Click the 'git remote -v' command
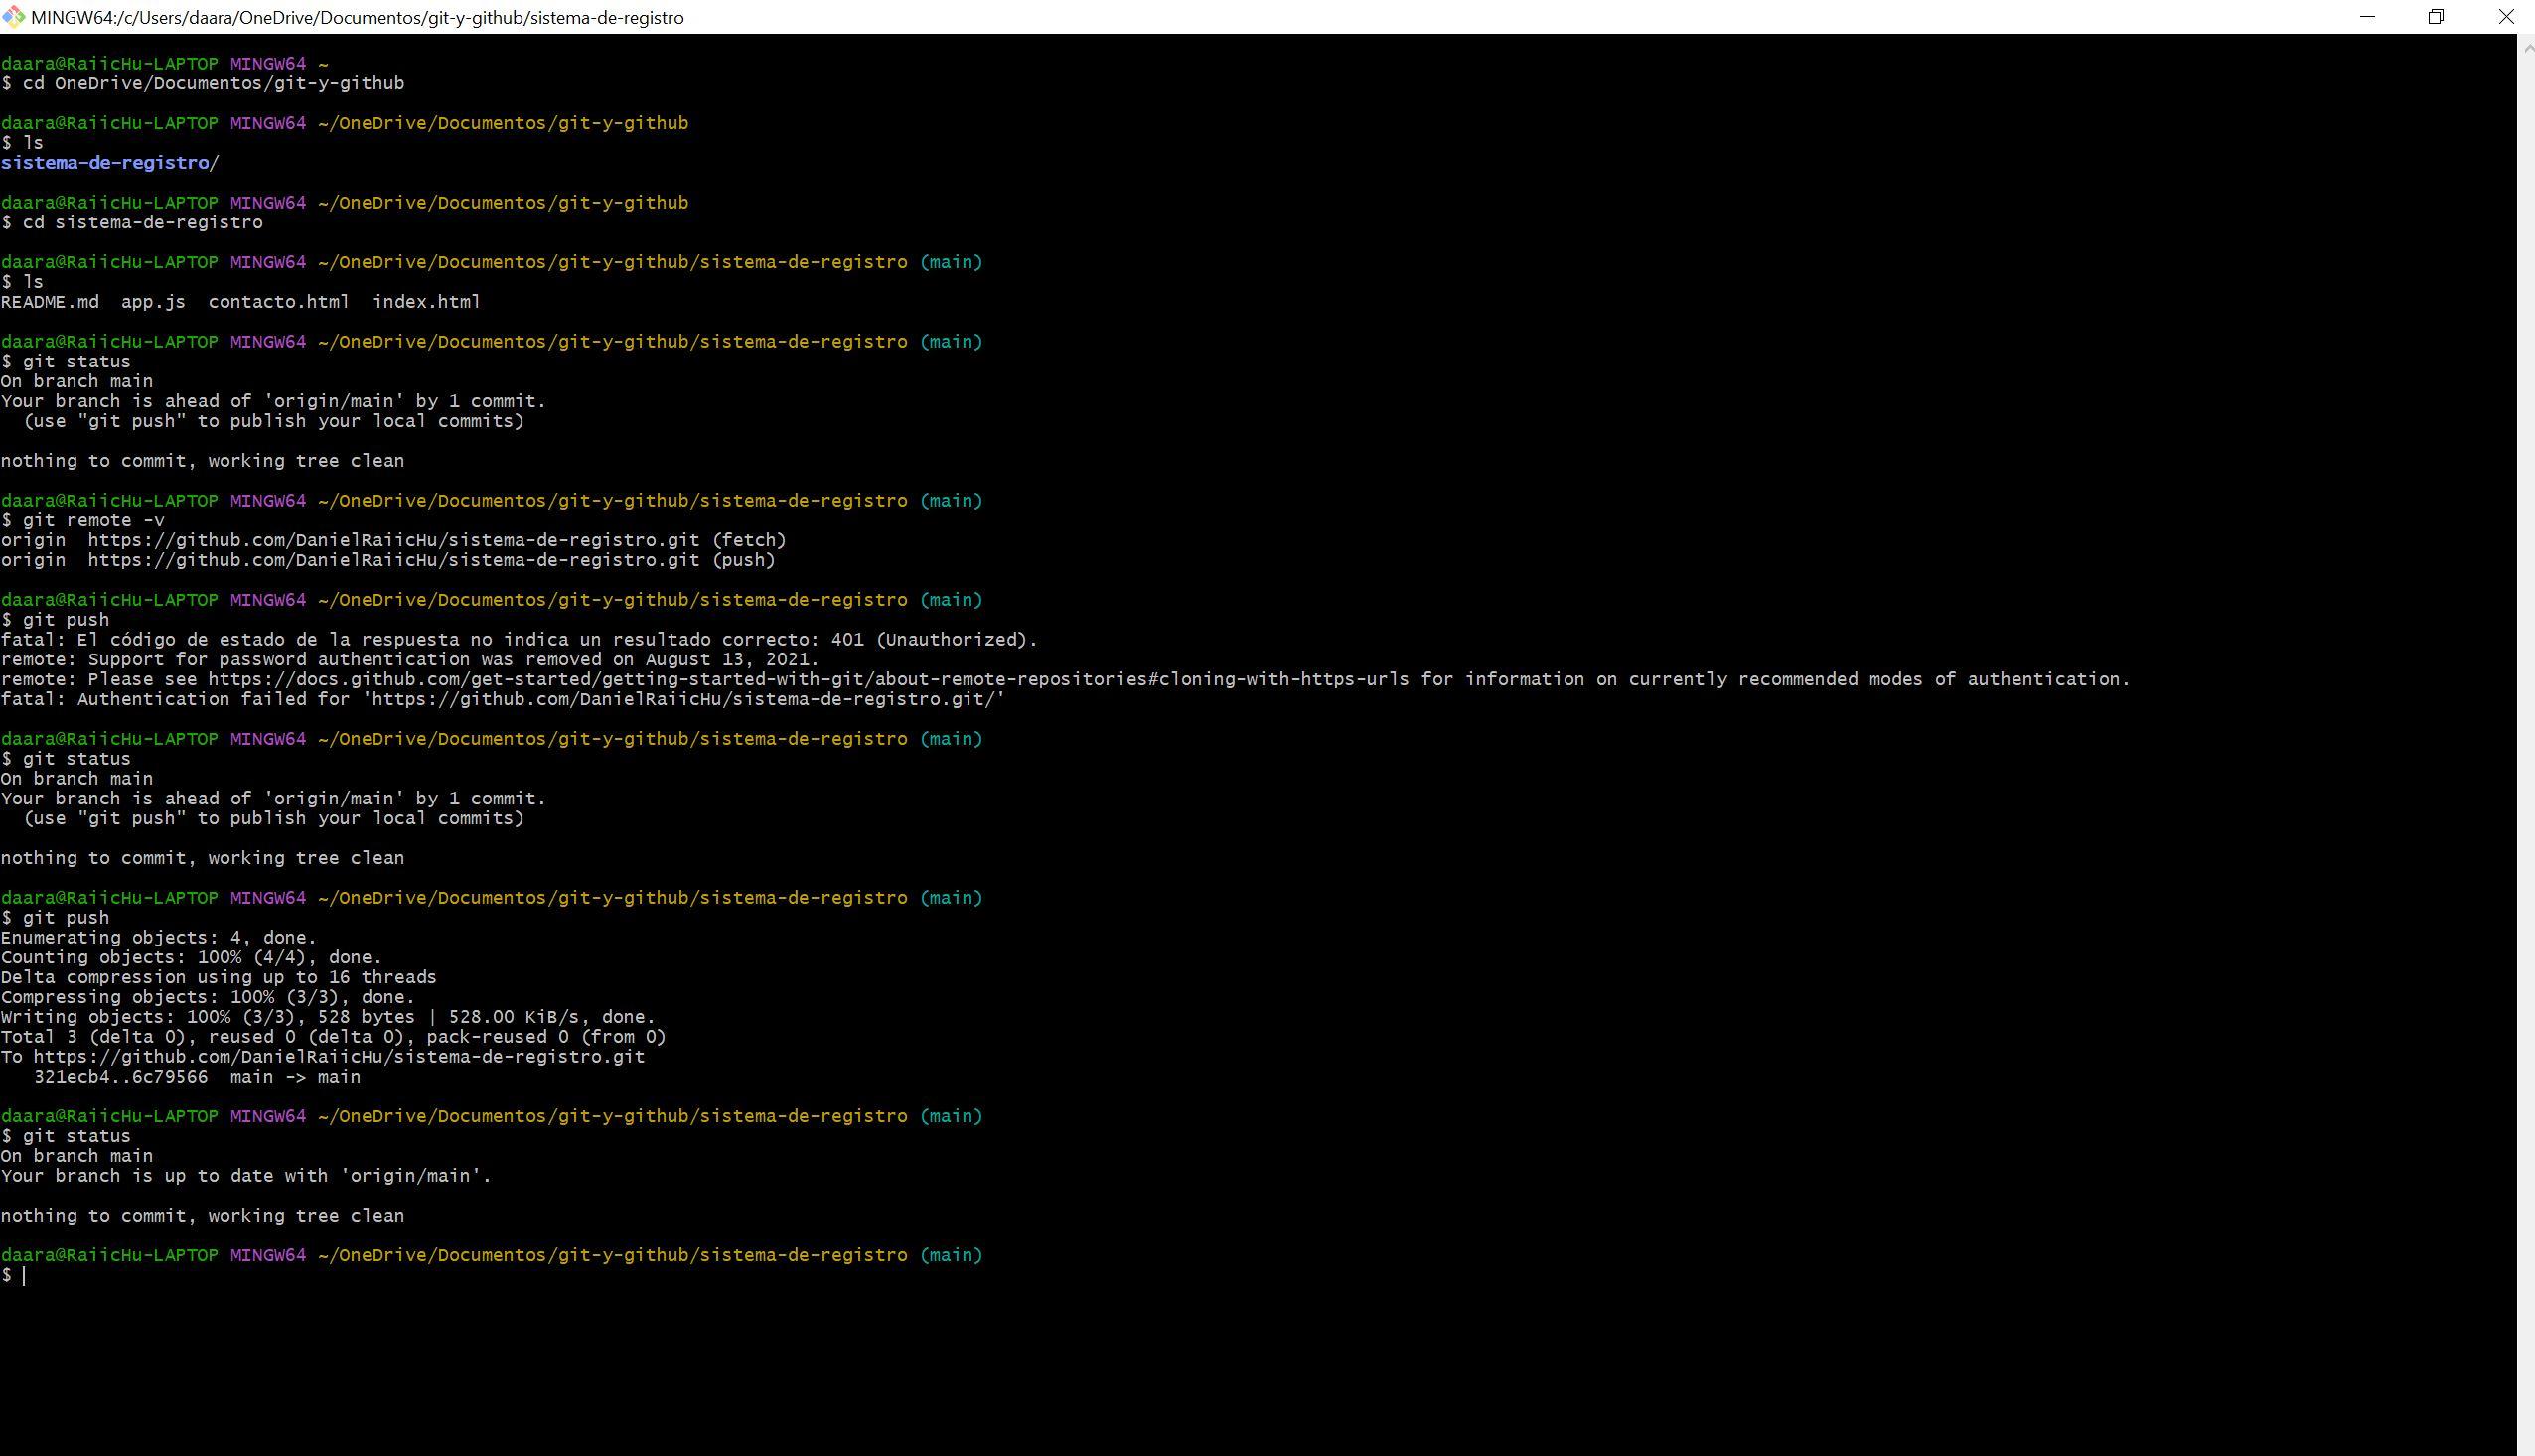Image resolution: width=2535 pixels, height=1456 pixels. [x=93, y=520]
